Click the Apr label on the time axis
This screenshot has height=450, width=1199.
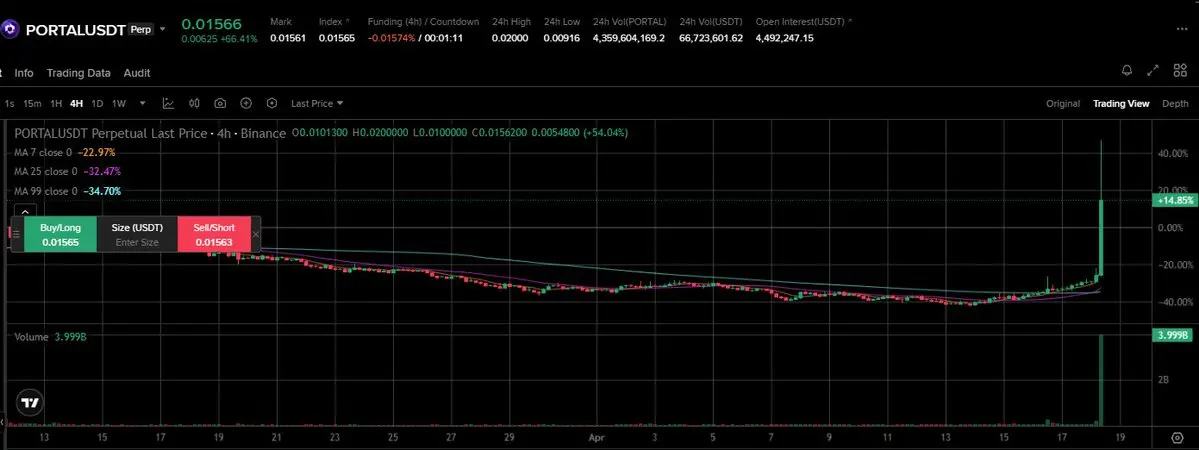point(596,439)
